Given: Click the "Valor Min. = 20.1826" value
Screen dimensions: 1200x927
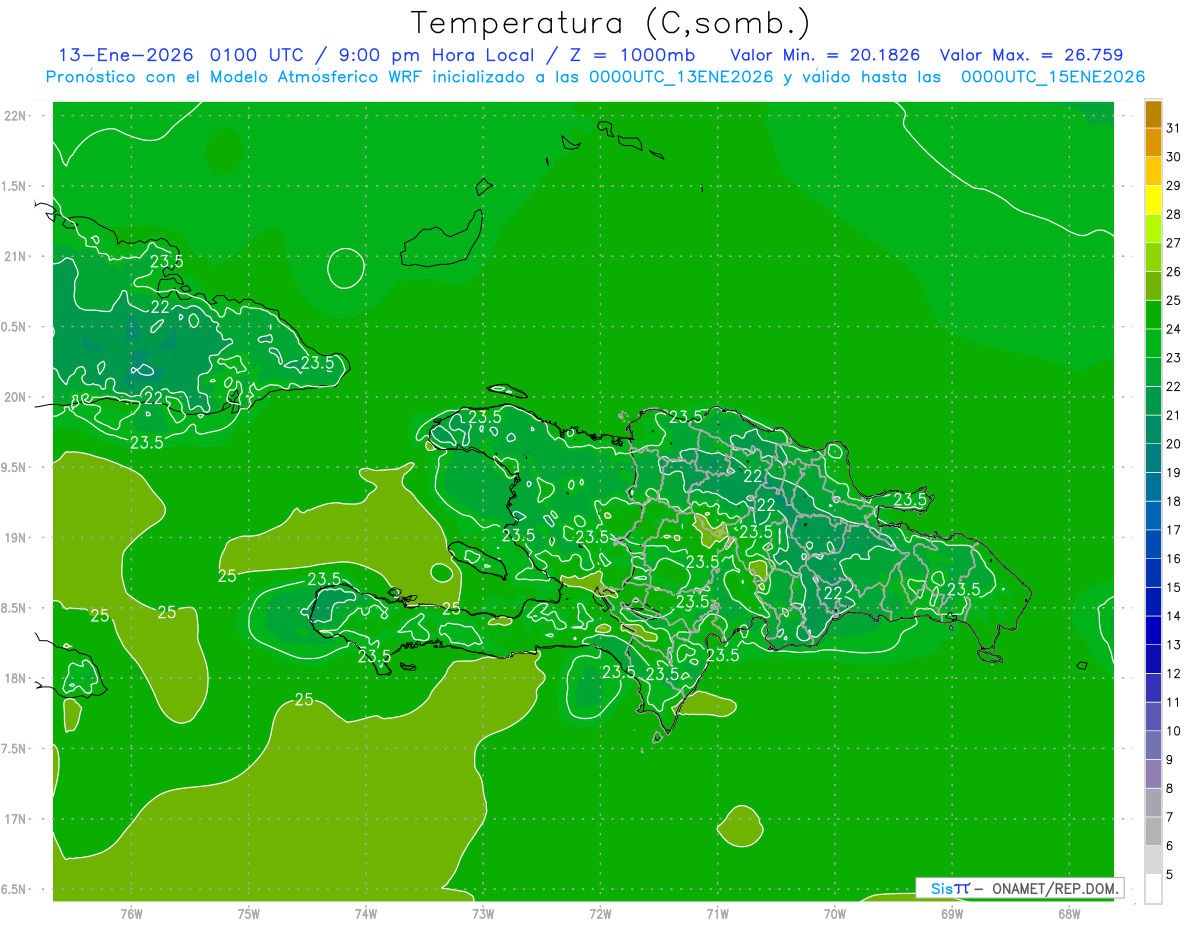Looking at the screenshot, I should click(825, 56).
